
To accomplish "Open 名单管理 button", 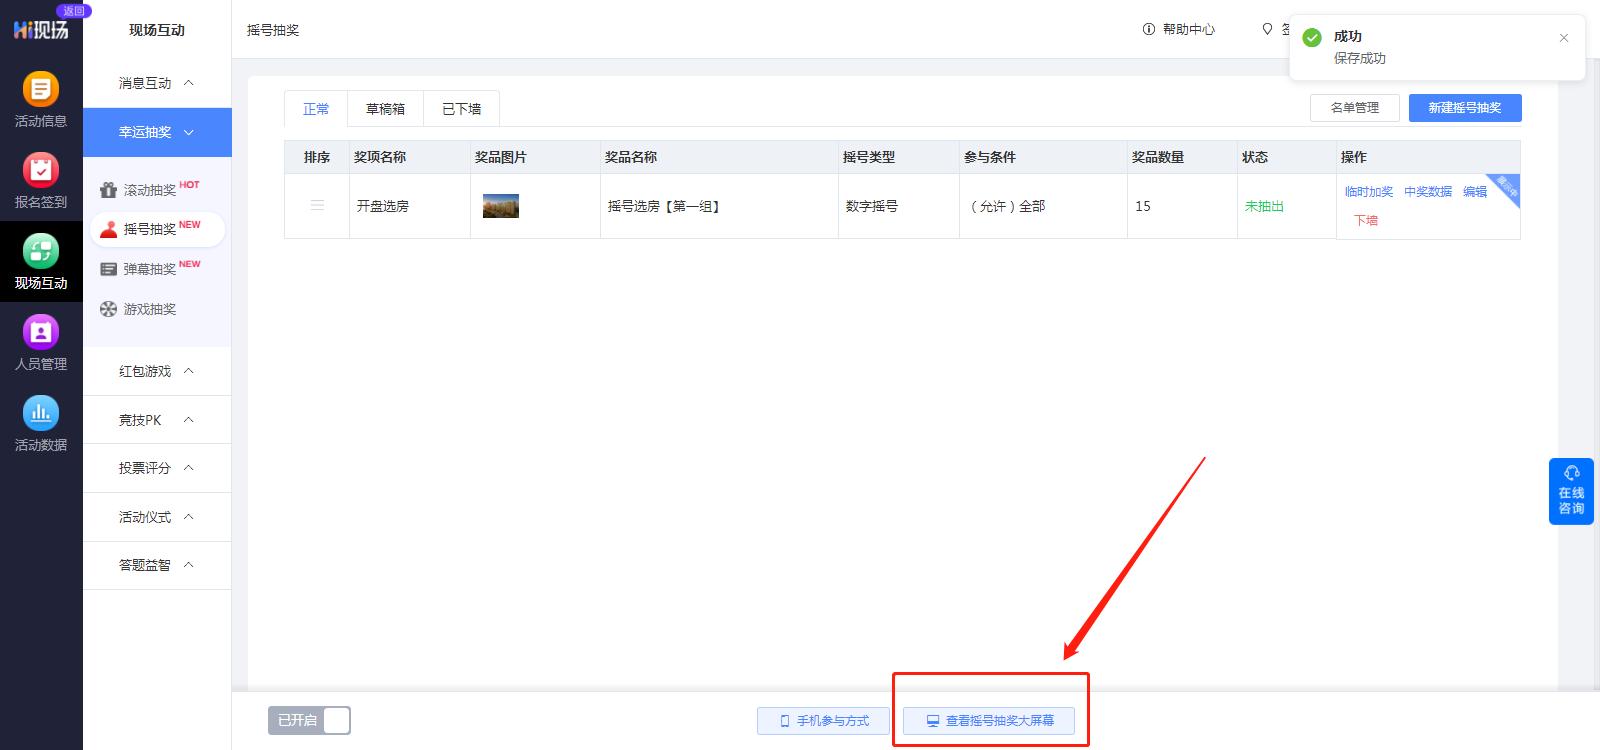I will click(x=1355, y=108).
